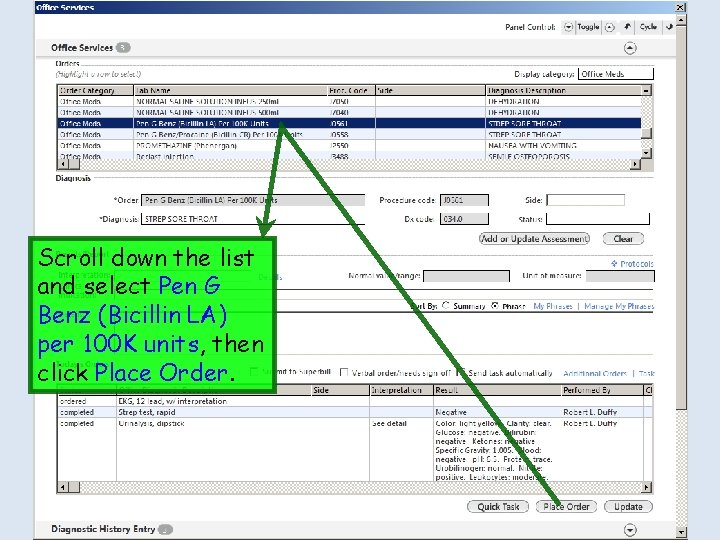
Task: Select the Pen G Benz (Bicillin LA) Per 100K Units row
Action: 349,124
